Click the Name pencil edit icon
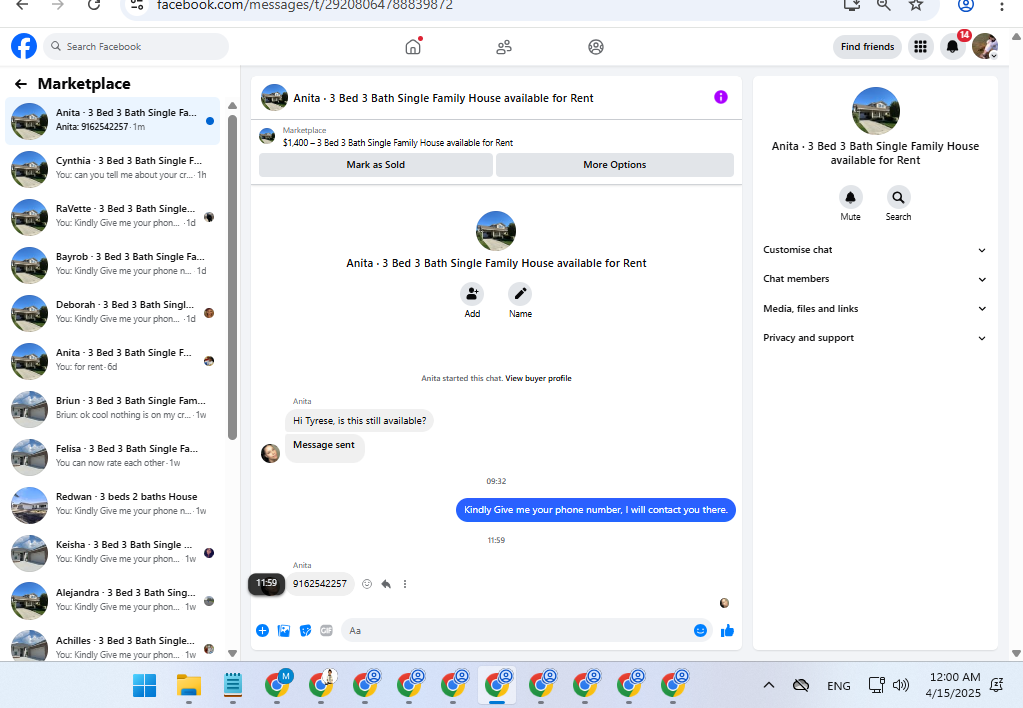Image resolution: width=1023 pixels, height=708 pixels. click(x=520, y=294)
